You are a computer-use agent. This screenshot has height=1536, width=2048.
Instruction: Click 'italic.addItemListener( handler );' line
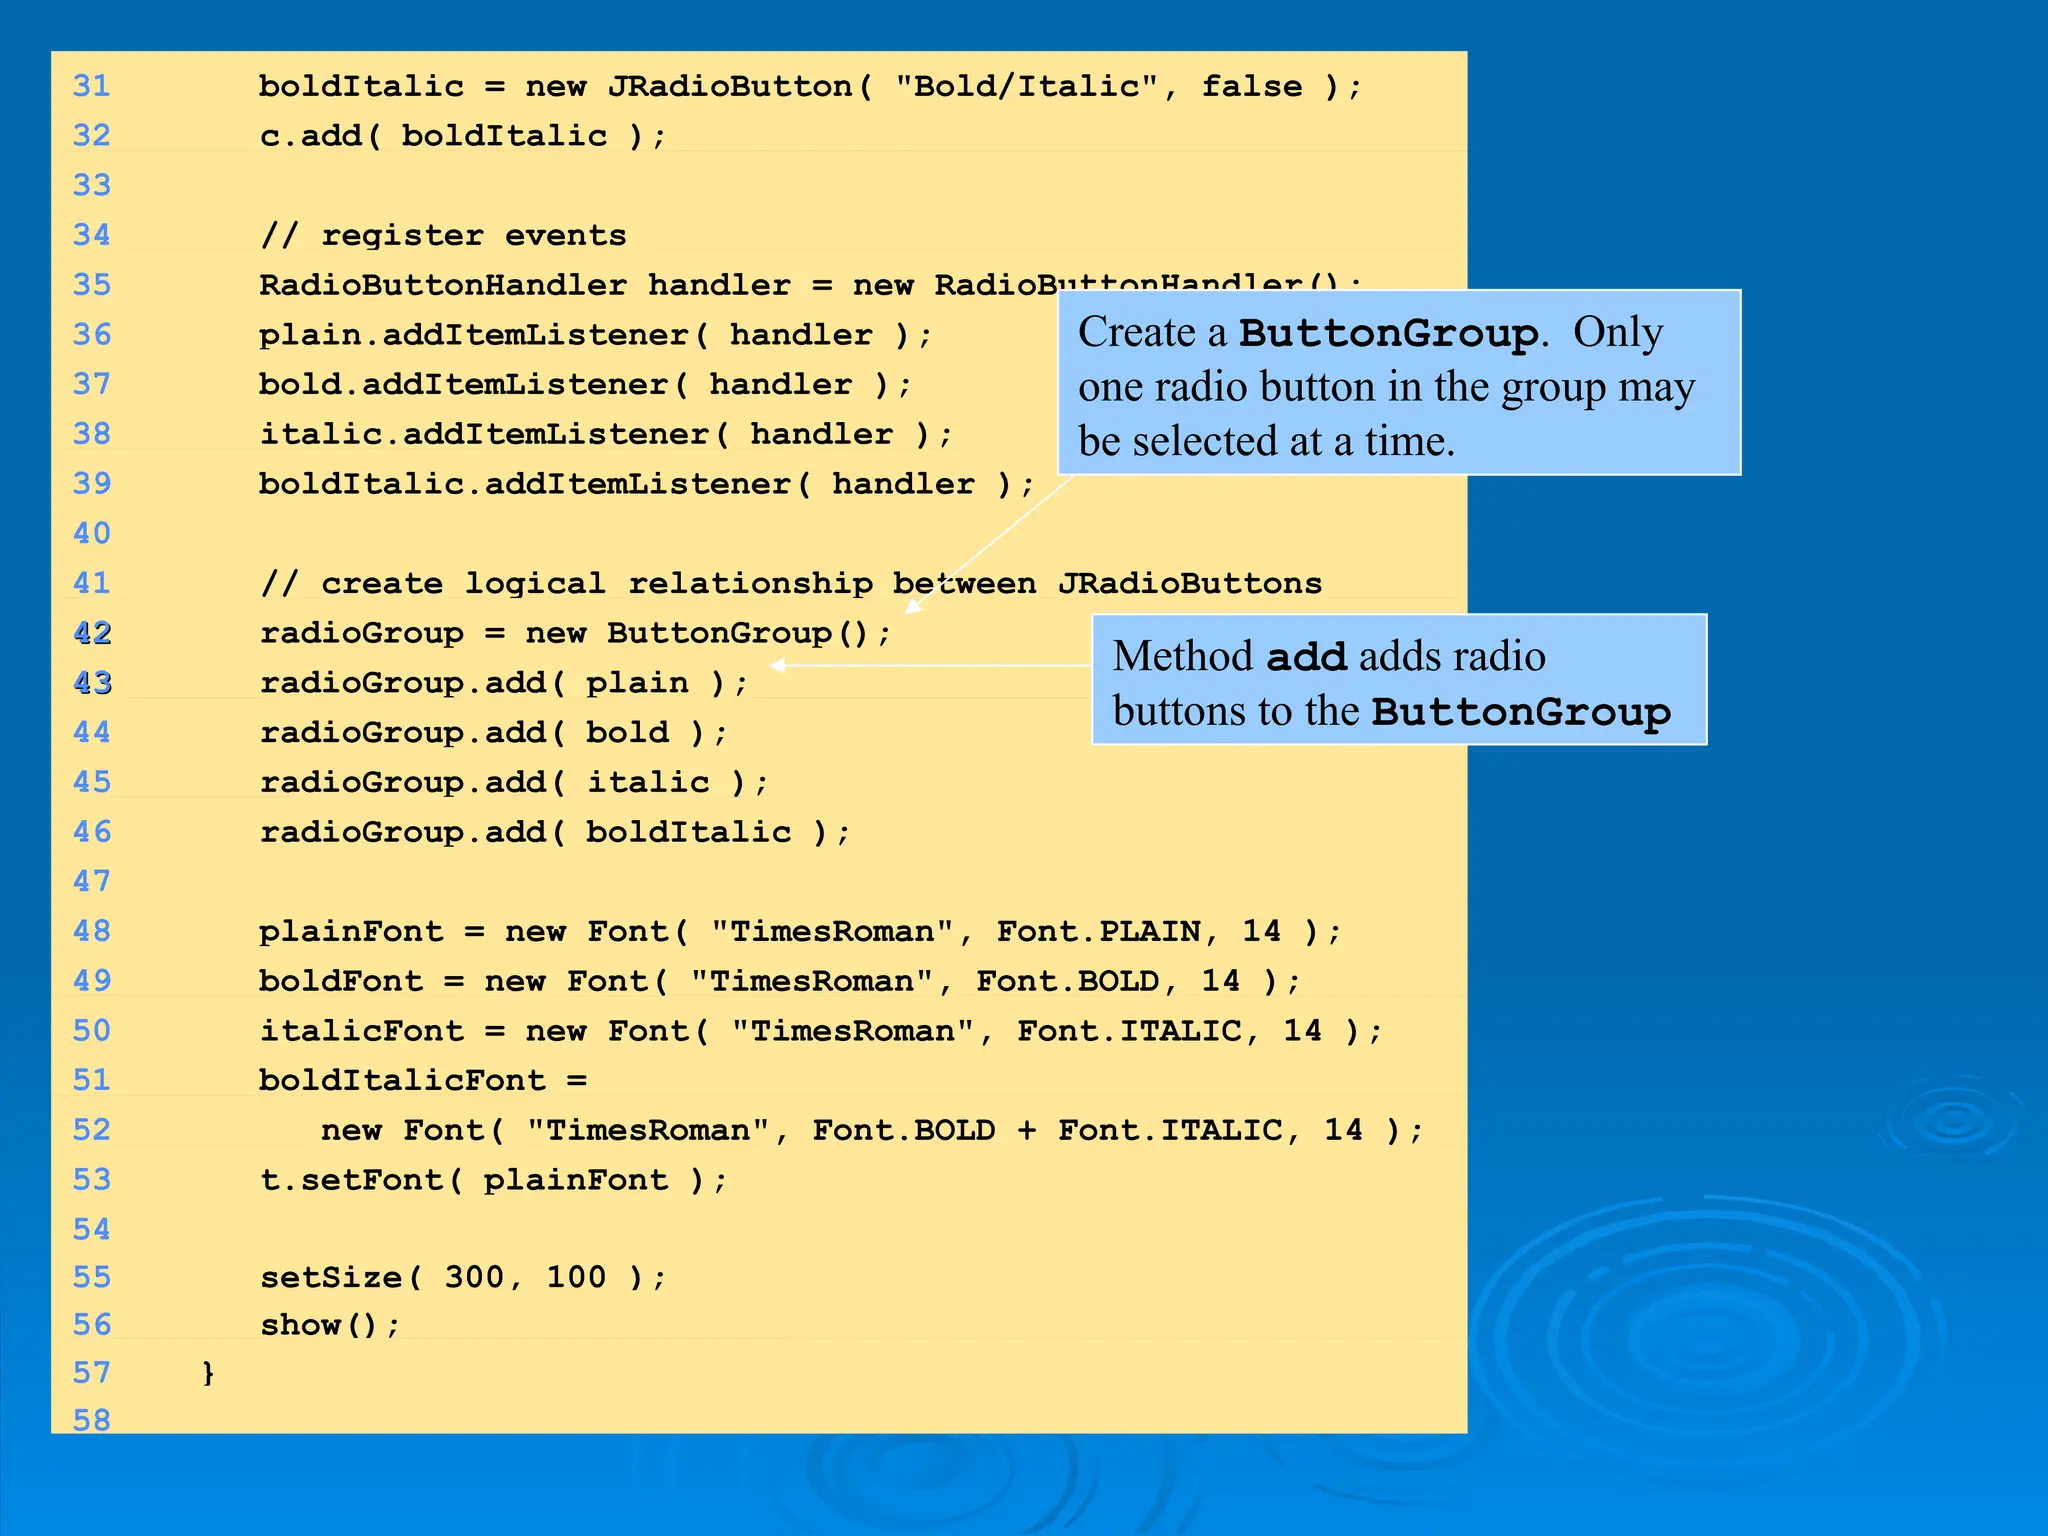tap(606, 435)
